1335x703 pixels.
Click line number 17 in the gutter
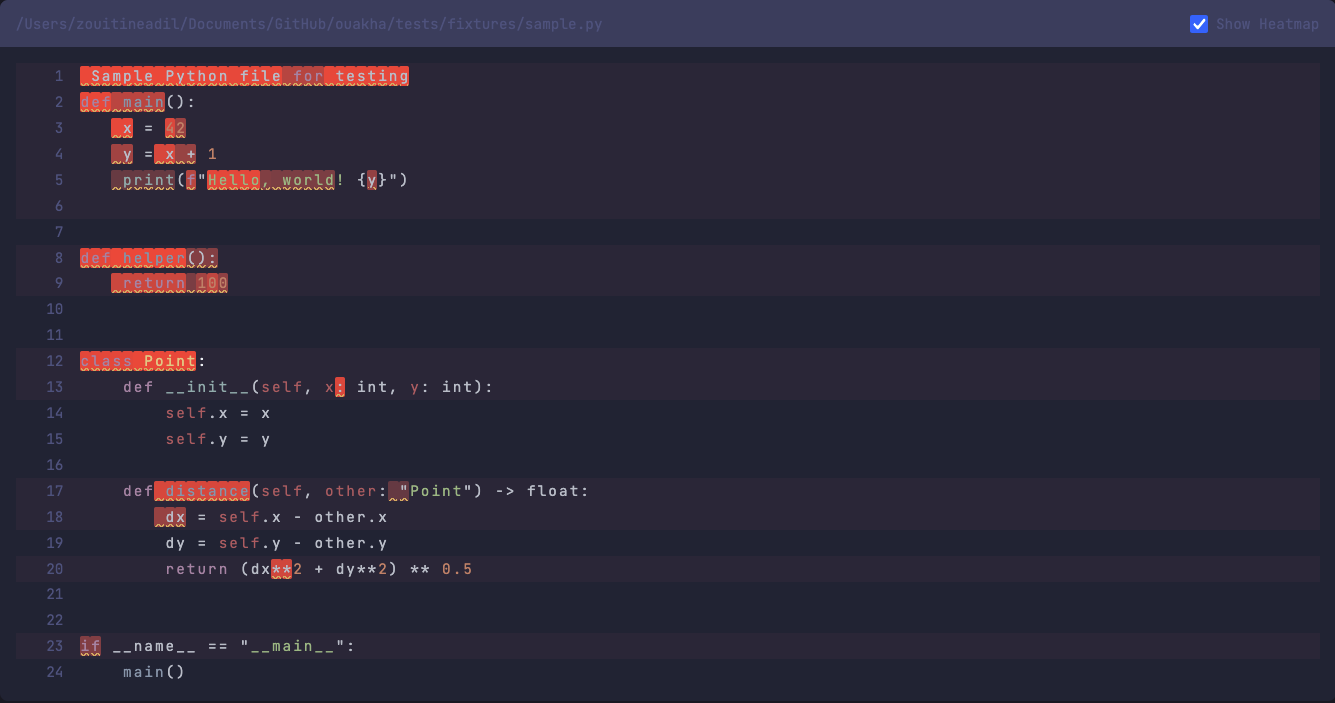[54, 491]
